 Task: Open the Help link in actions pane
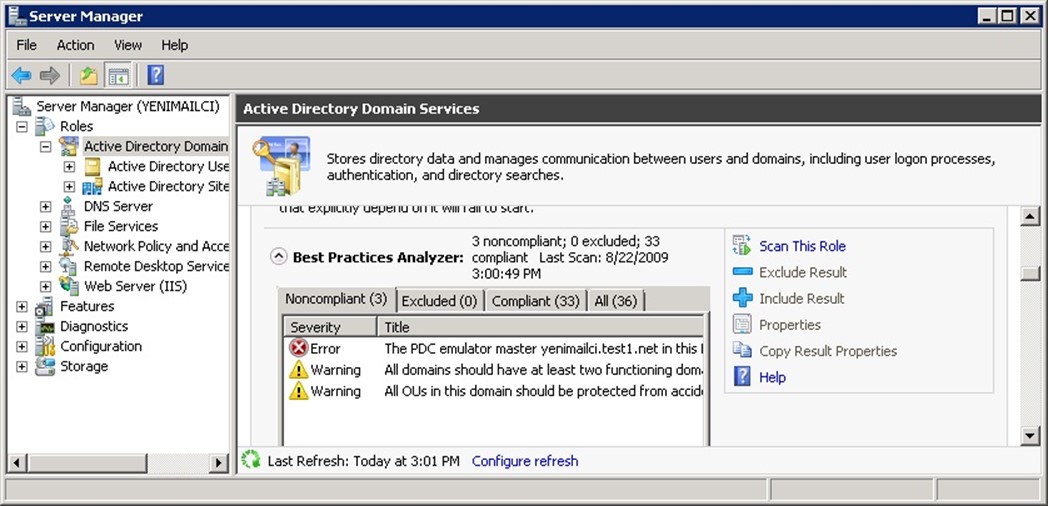coord(772,377)
